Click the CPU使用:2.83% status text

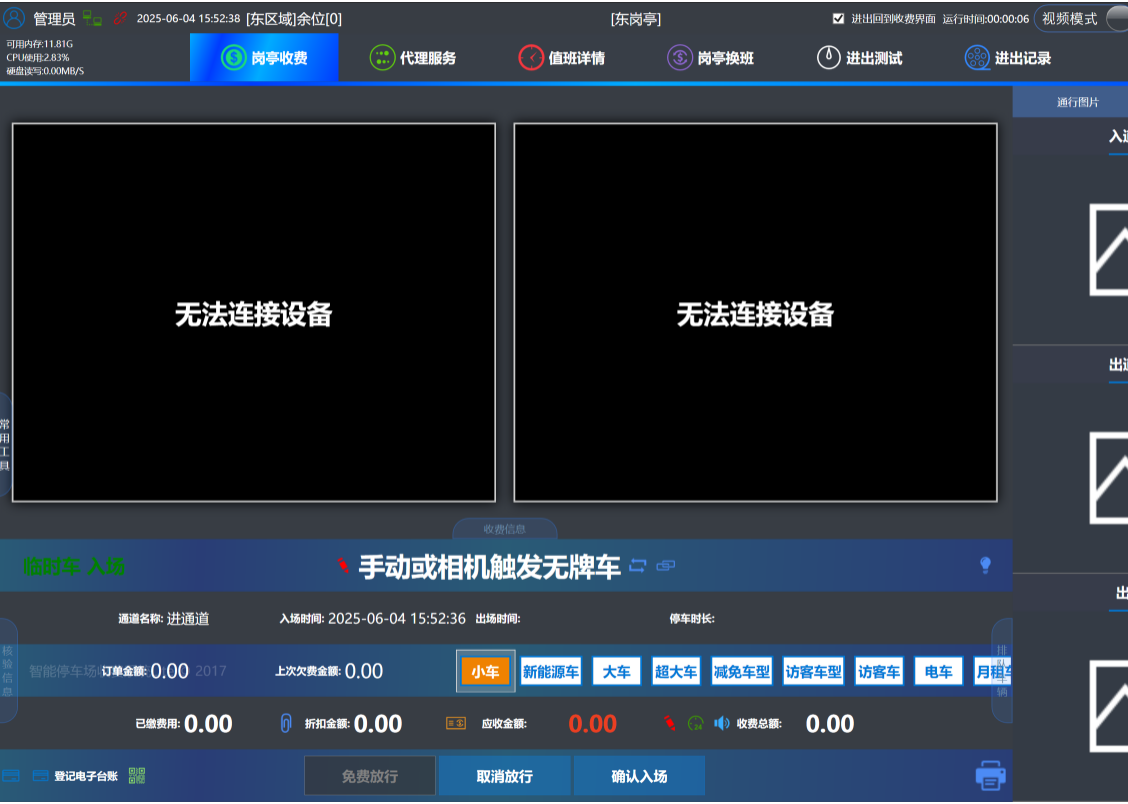38,58
